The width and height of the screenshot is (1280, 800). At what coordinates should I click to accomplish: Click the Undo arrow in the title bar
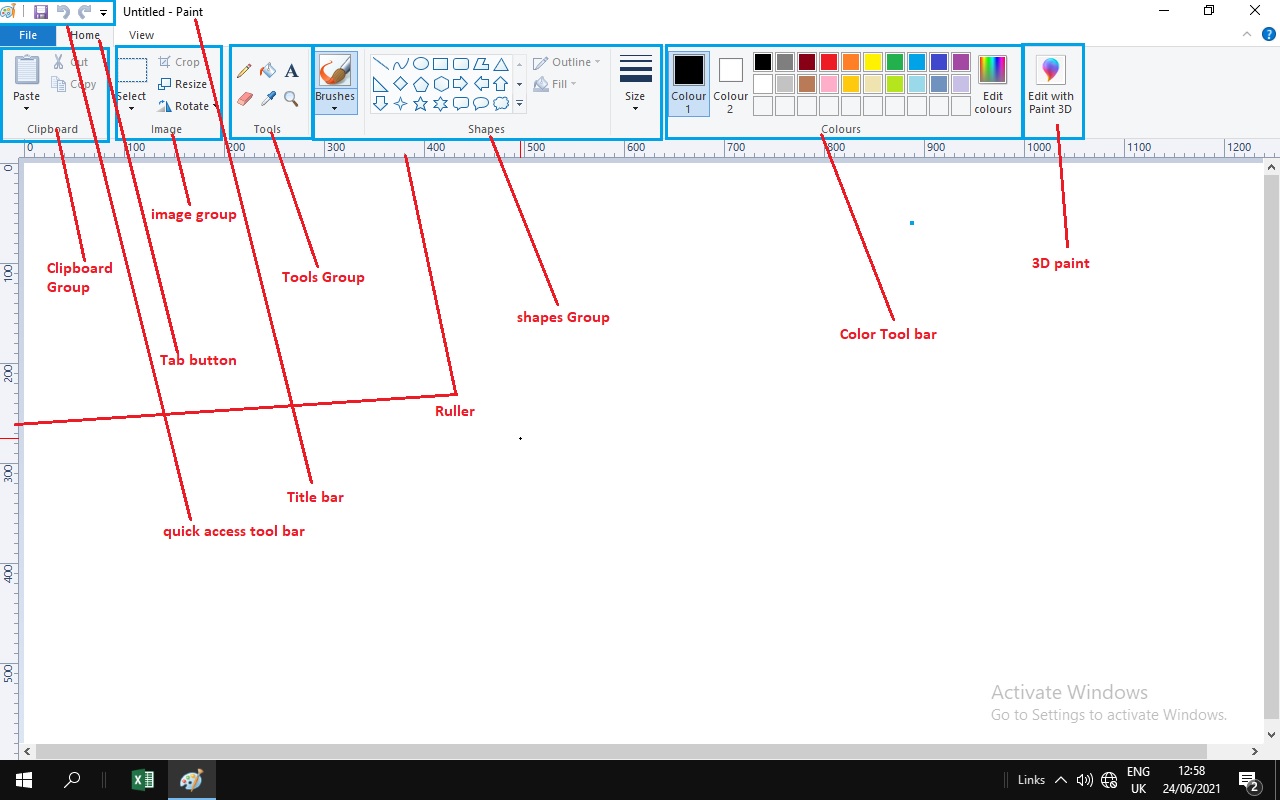(x=63, y=12)
